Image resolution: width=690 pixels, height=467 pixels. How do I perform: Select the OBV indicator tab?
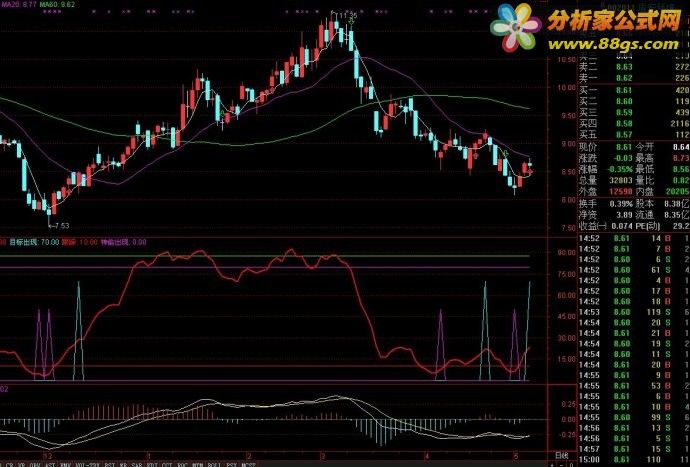pyautogui.click(x=35, y=464)
